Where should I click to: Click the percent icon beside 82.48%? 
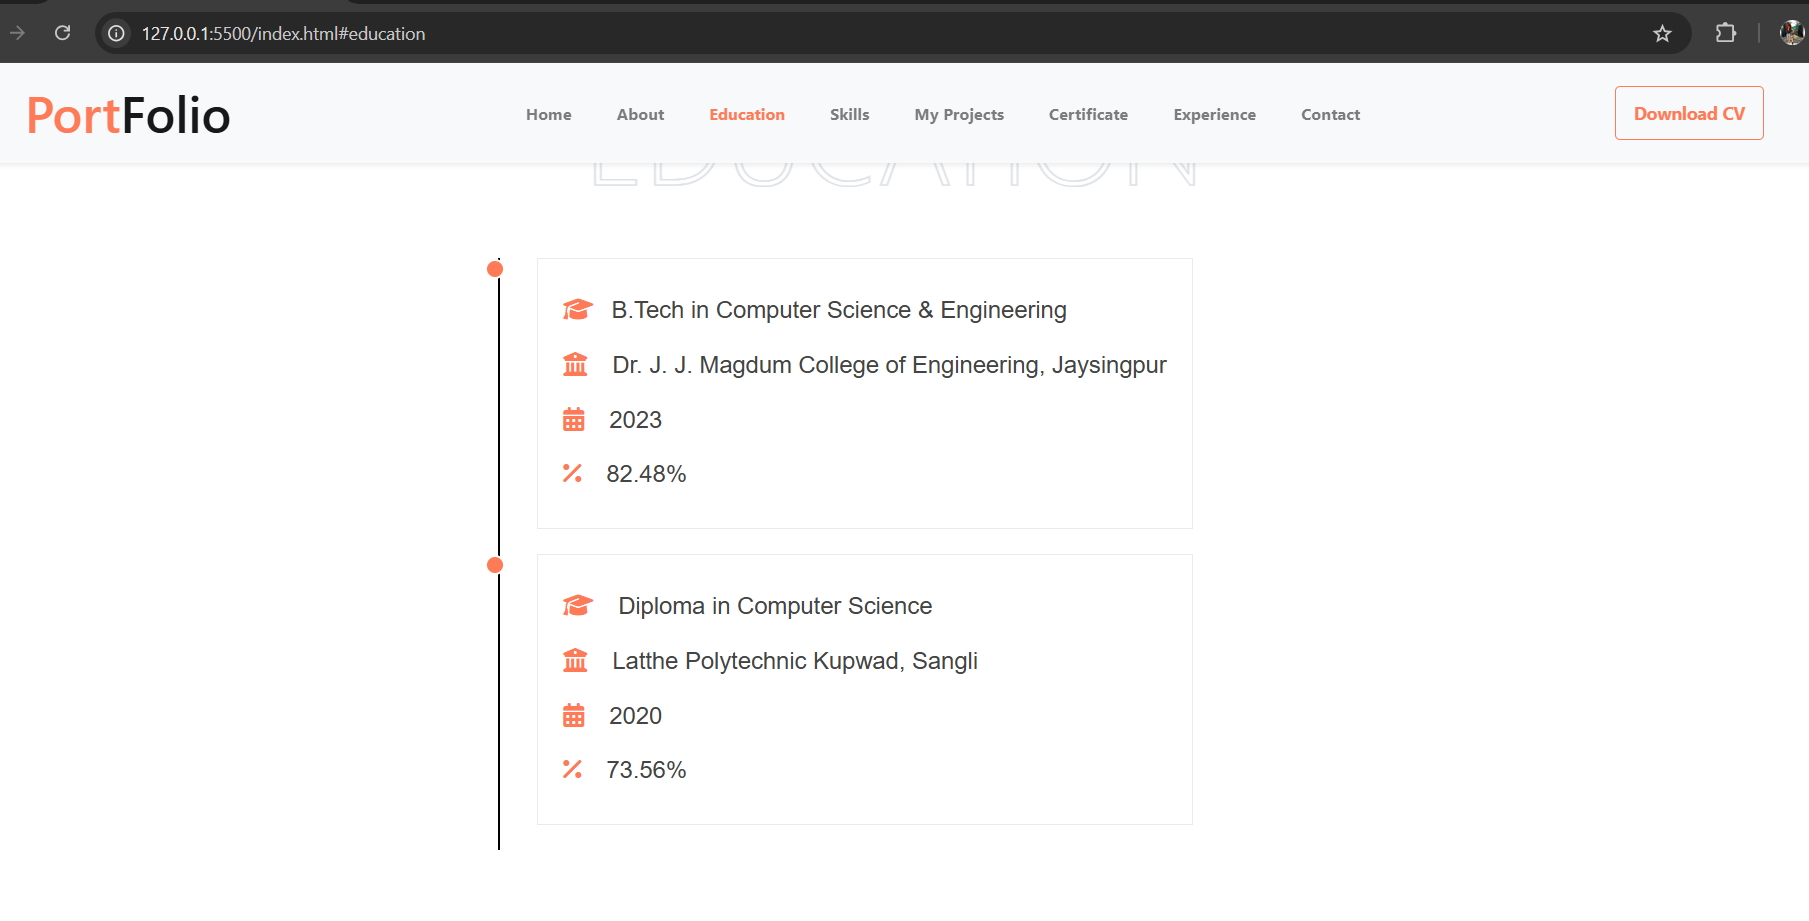tap(572, 473)
